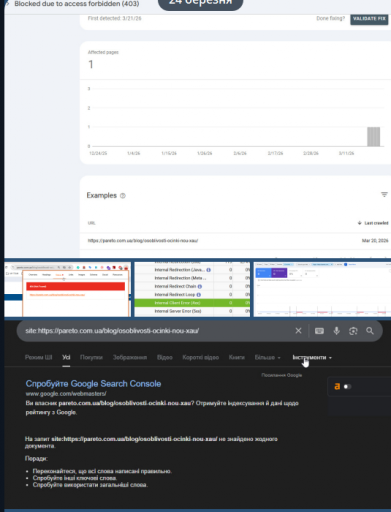Image resolution: width=391 pixels, height=512 pixels.
Task: Select the First detected 3/21/26 text
Action: click(x=115, y=18)
